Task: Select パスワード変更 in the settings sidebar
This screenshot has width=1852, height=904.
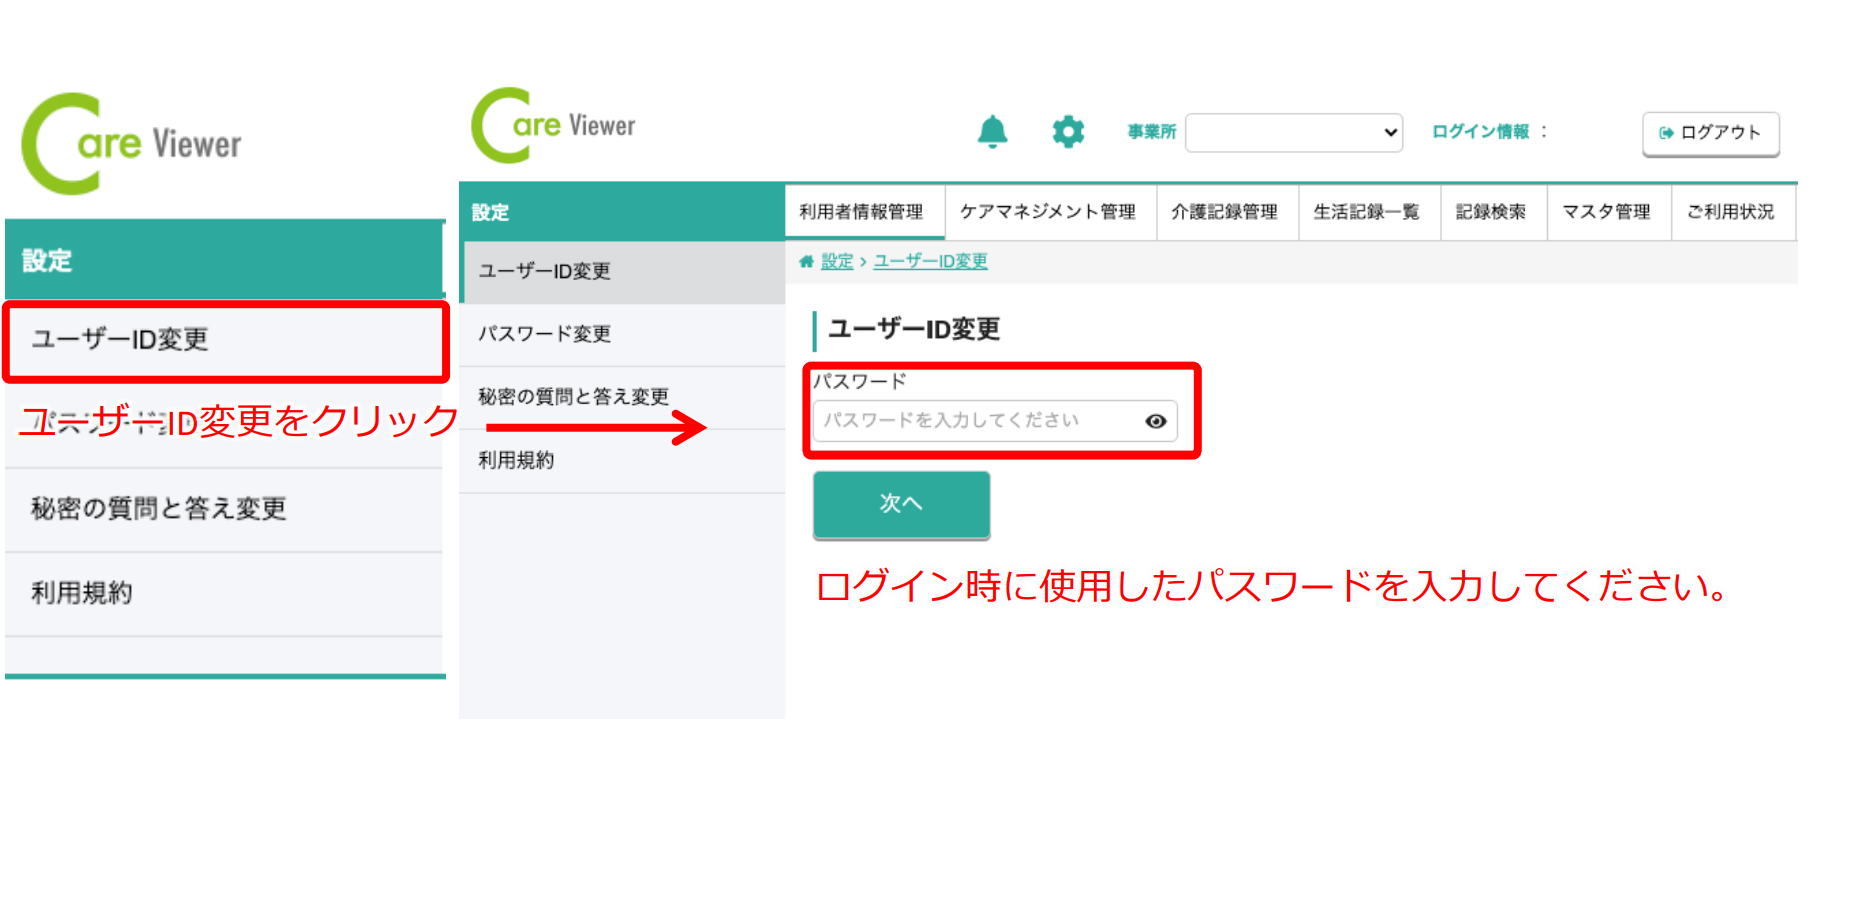Action: pyautogui.click(x=545, y=334)
